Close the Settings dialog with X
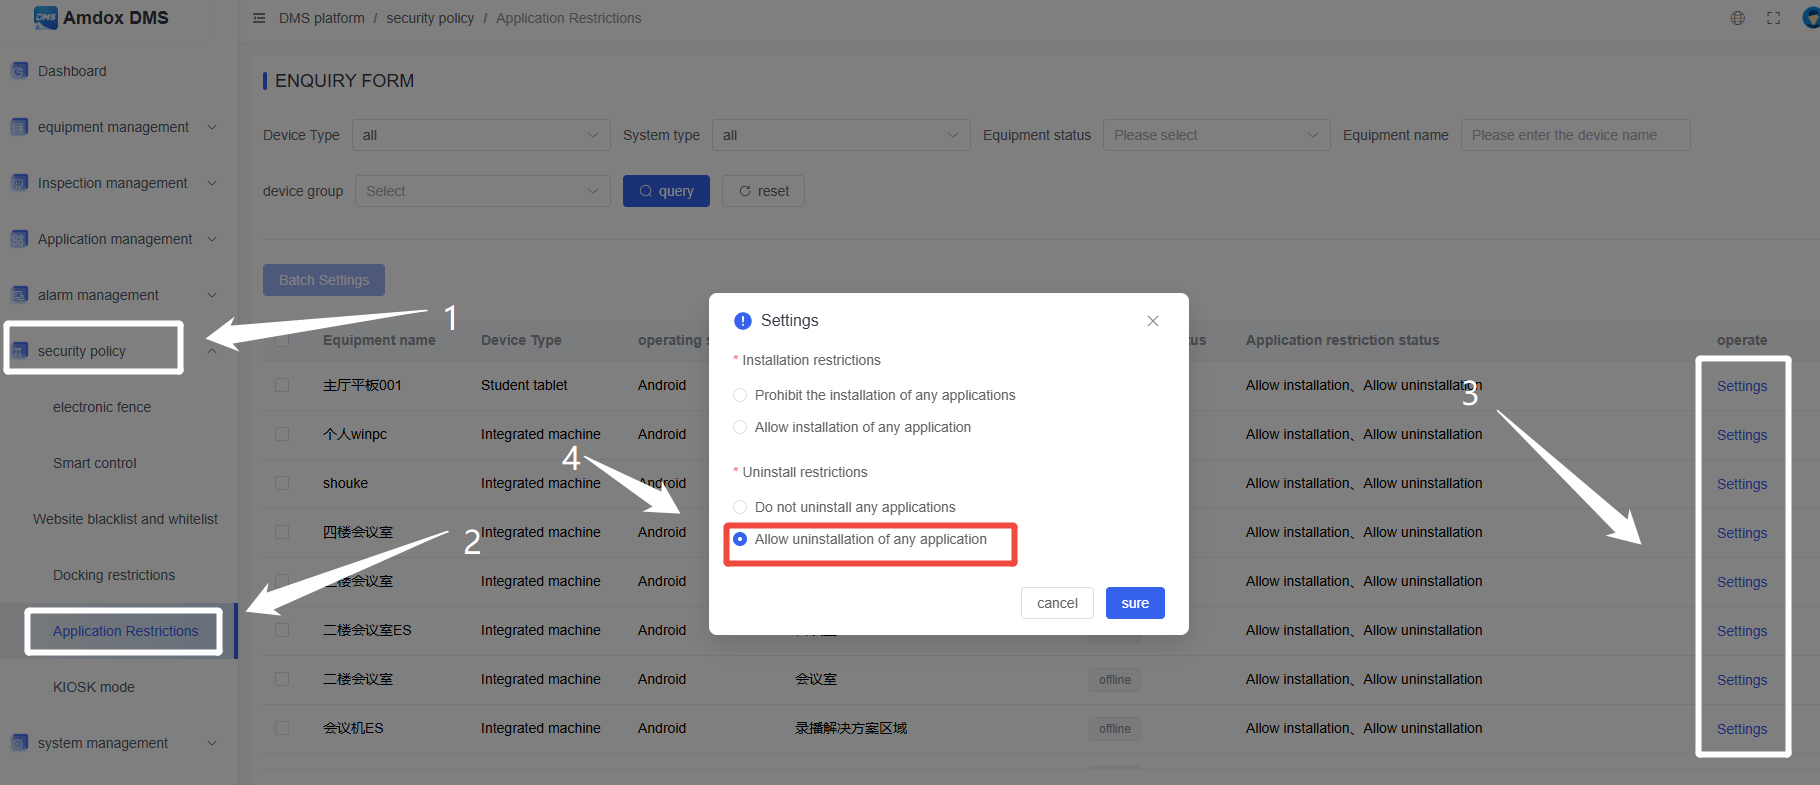The width and height of the screenshot is (1820, 785). (x=1153, y=321)
